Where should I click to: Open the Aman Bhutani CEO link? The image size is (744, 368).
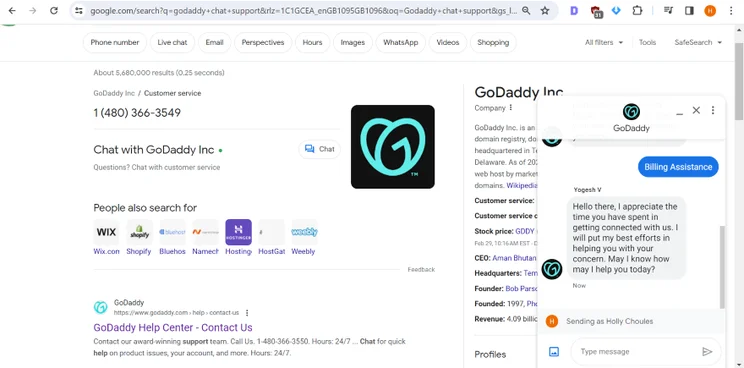click(x=514, y=258)
